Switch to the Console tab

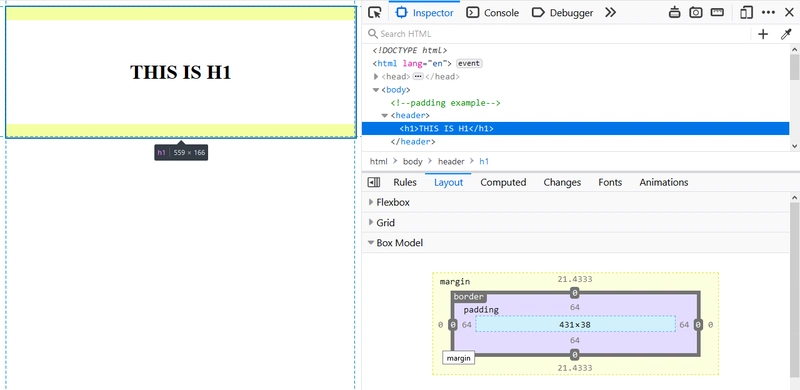point(493,13)
